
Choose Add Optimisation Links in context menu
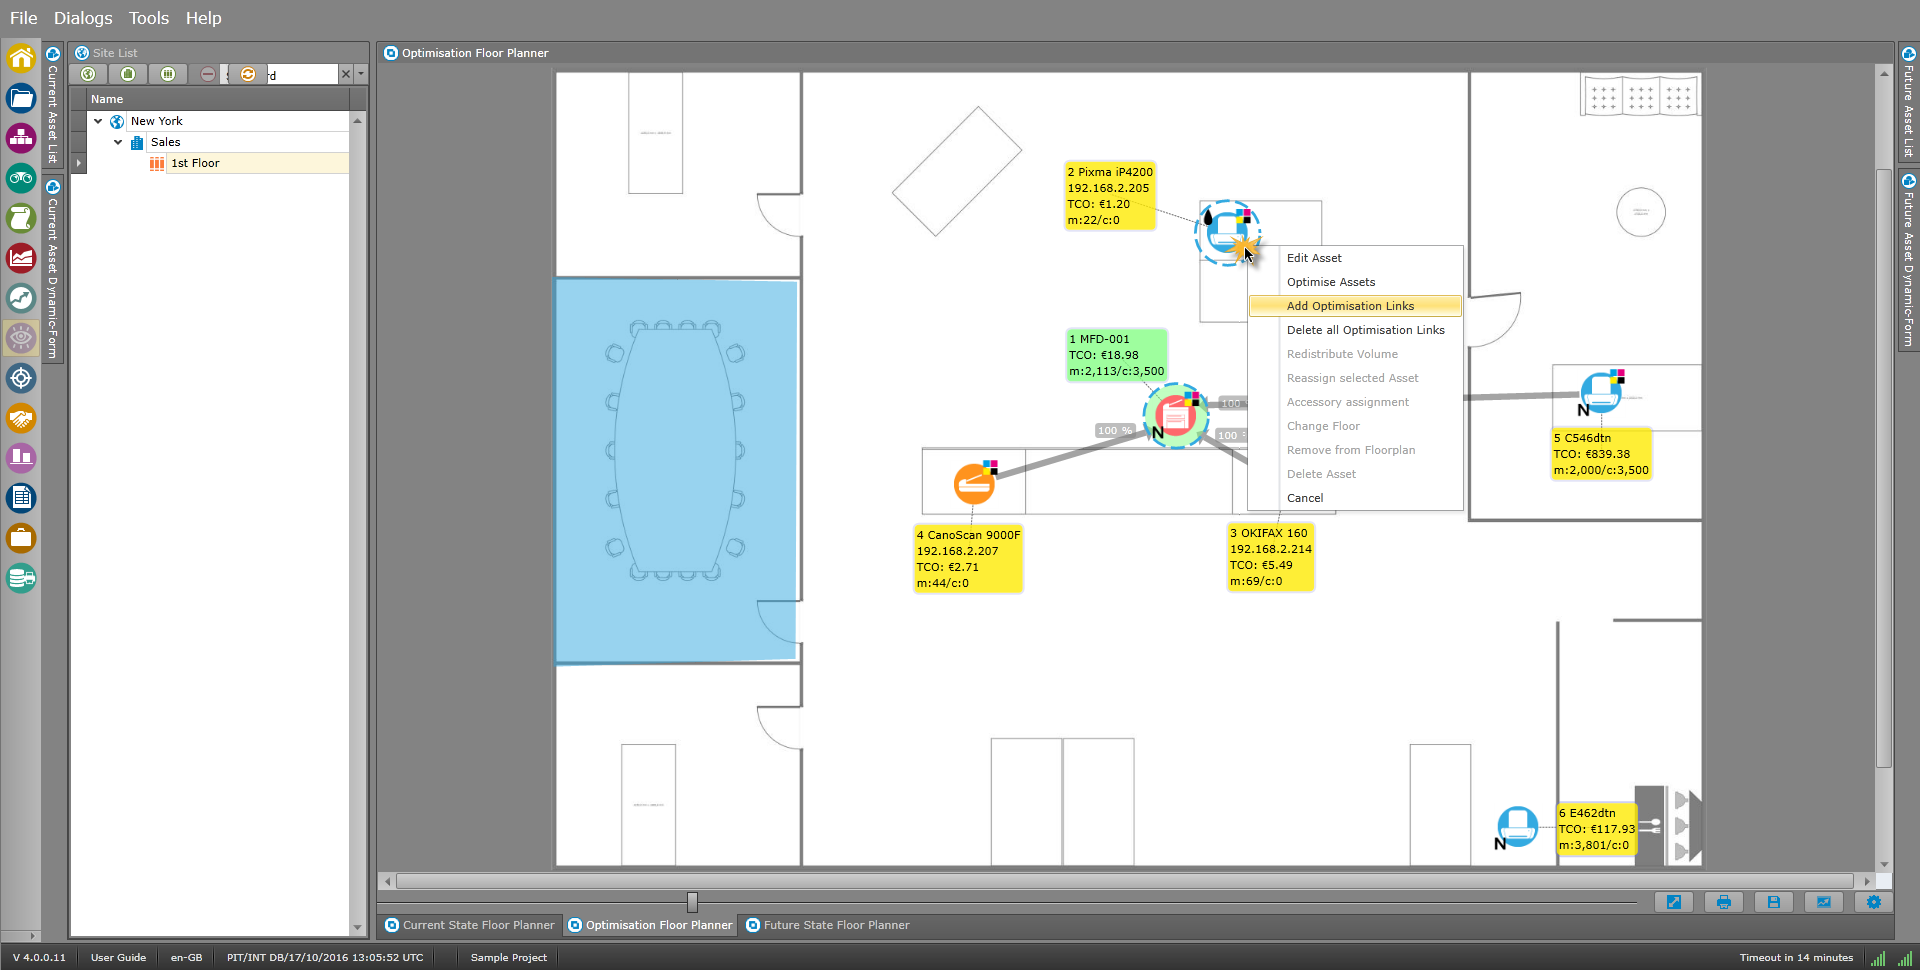[x=1356, y=306]
